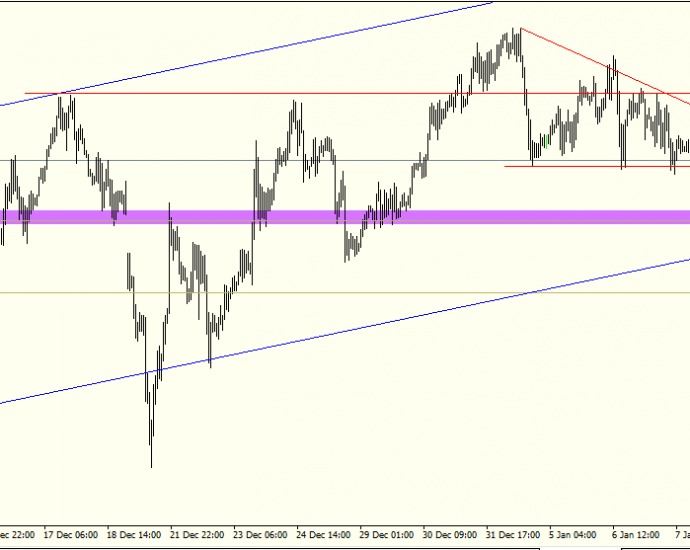Click the 31 Dec 17:00 time label
Image resolution: width=690 pixels, height=550 pixels.
pyautogui.click(x=513, y=535)
